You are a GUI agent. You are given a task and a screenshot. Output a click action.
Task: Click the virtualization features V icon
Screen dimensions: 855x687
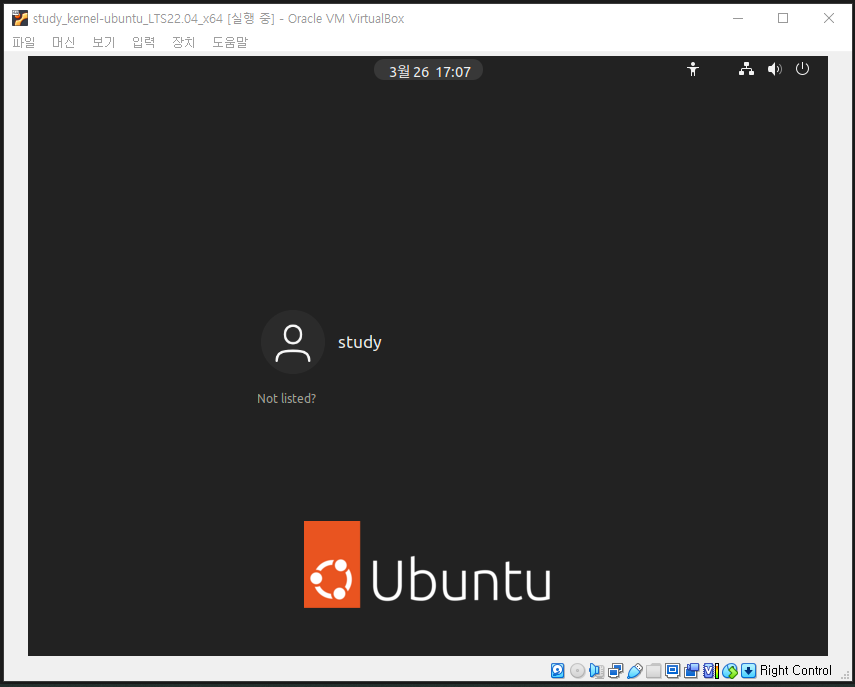pos(709,670)
